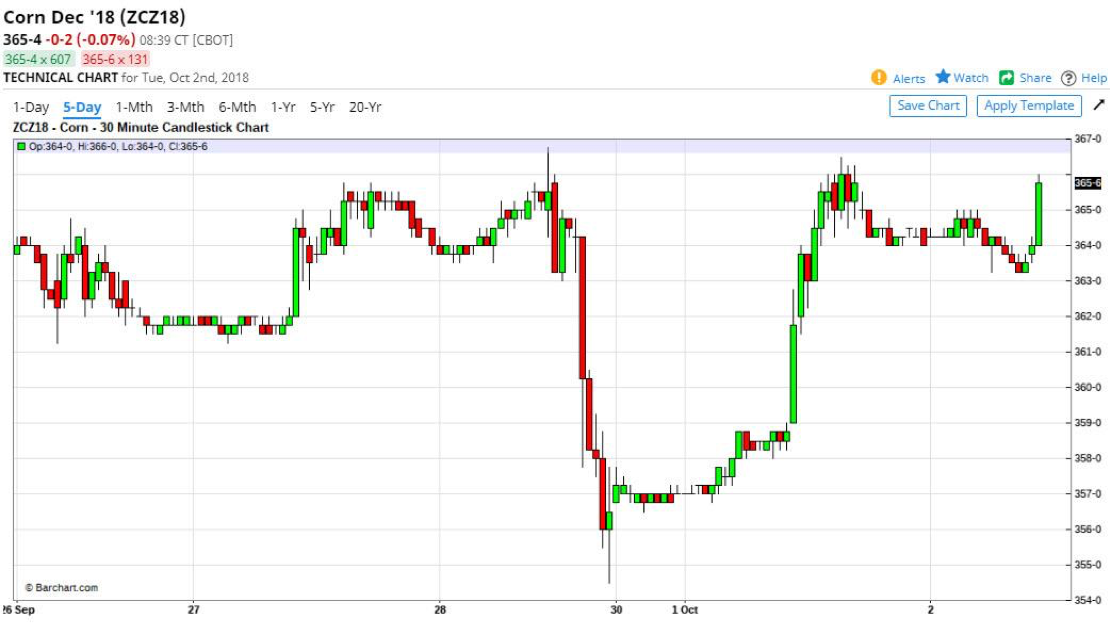Click the current price marker 365-6
The image size is (1110, 633).
(x=1087, y=183)
